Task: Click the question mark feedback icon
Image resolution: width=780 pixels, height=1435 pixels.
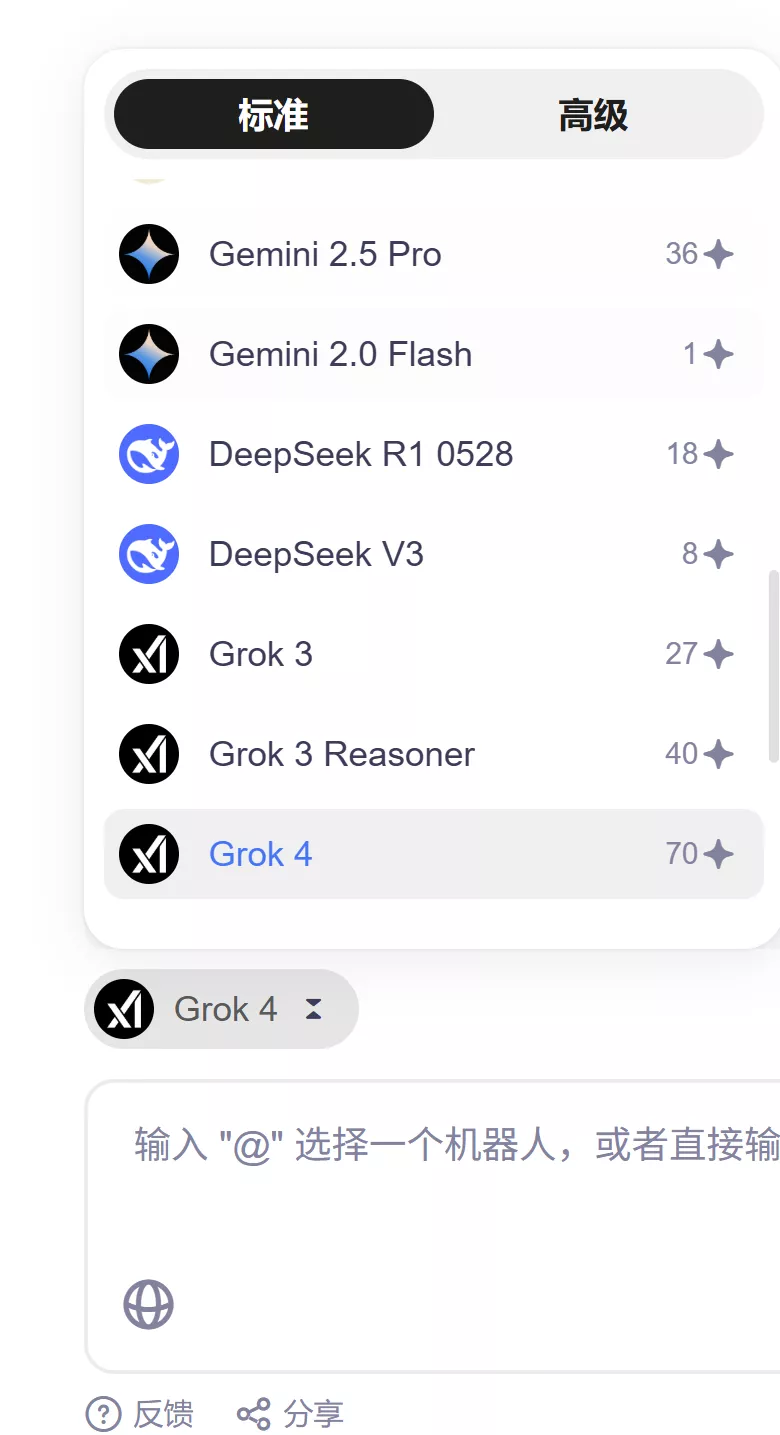Action: click(104, 1414)
